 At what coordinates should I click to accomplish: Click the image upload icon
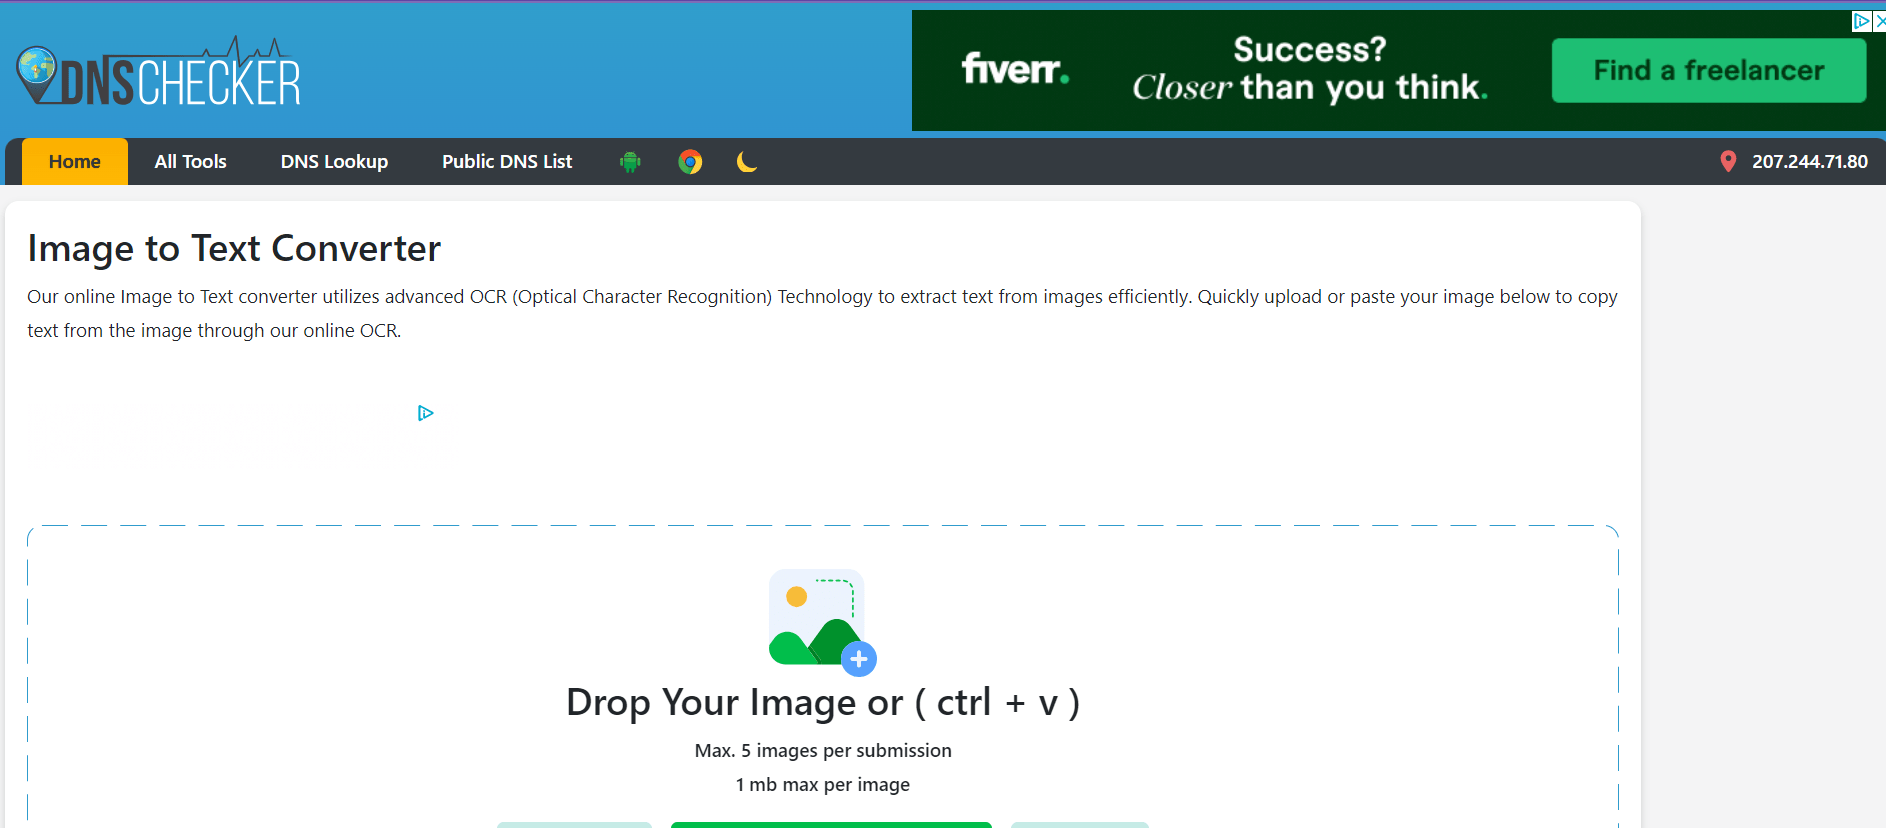point(822,622)
